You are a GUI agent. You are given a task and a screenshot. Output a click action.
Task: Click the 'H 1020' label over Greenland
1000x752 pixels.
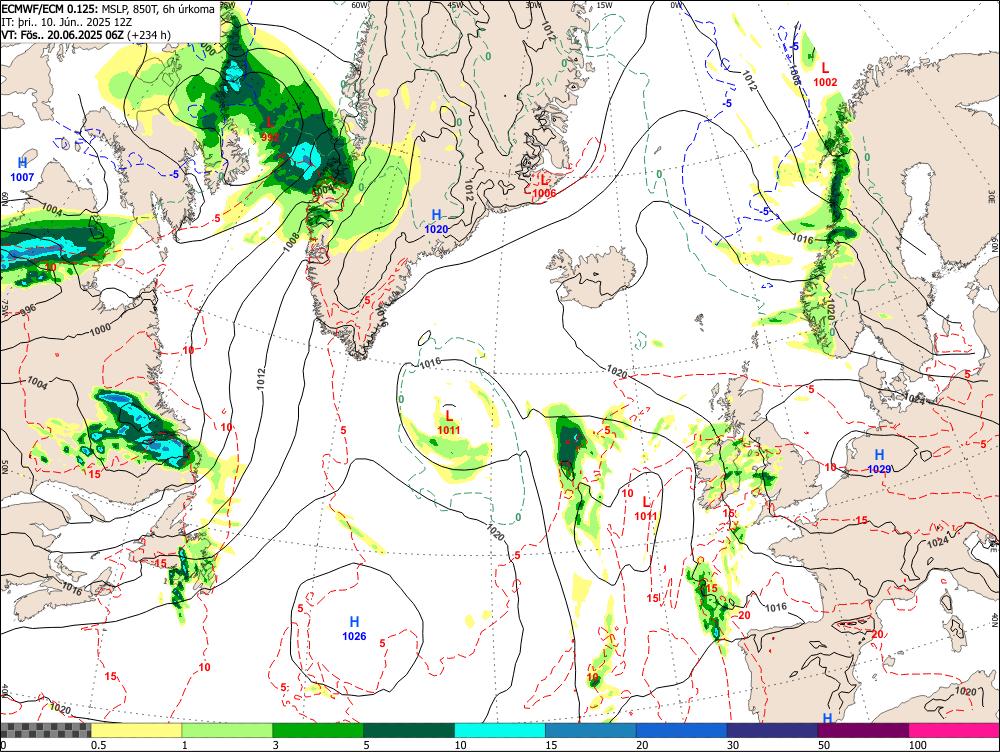pos(436,221)
